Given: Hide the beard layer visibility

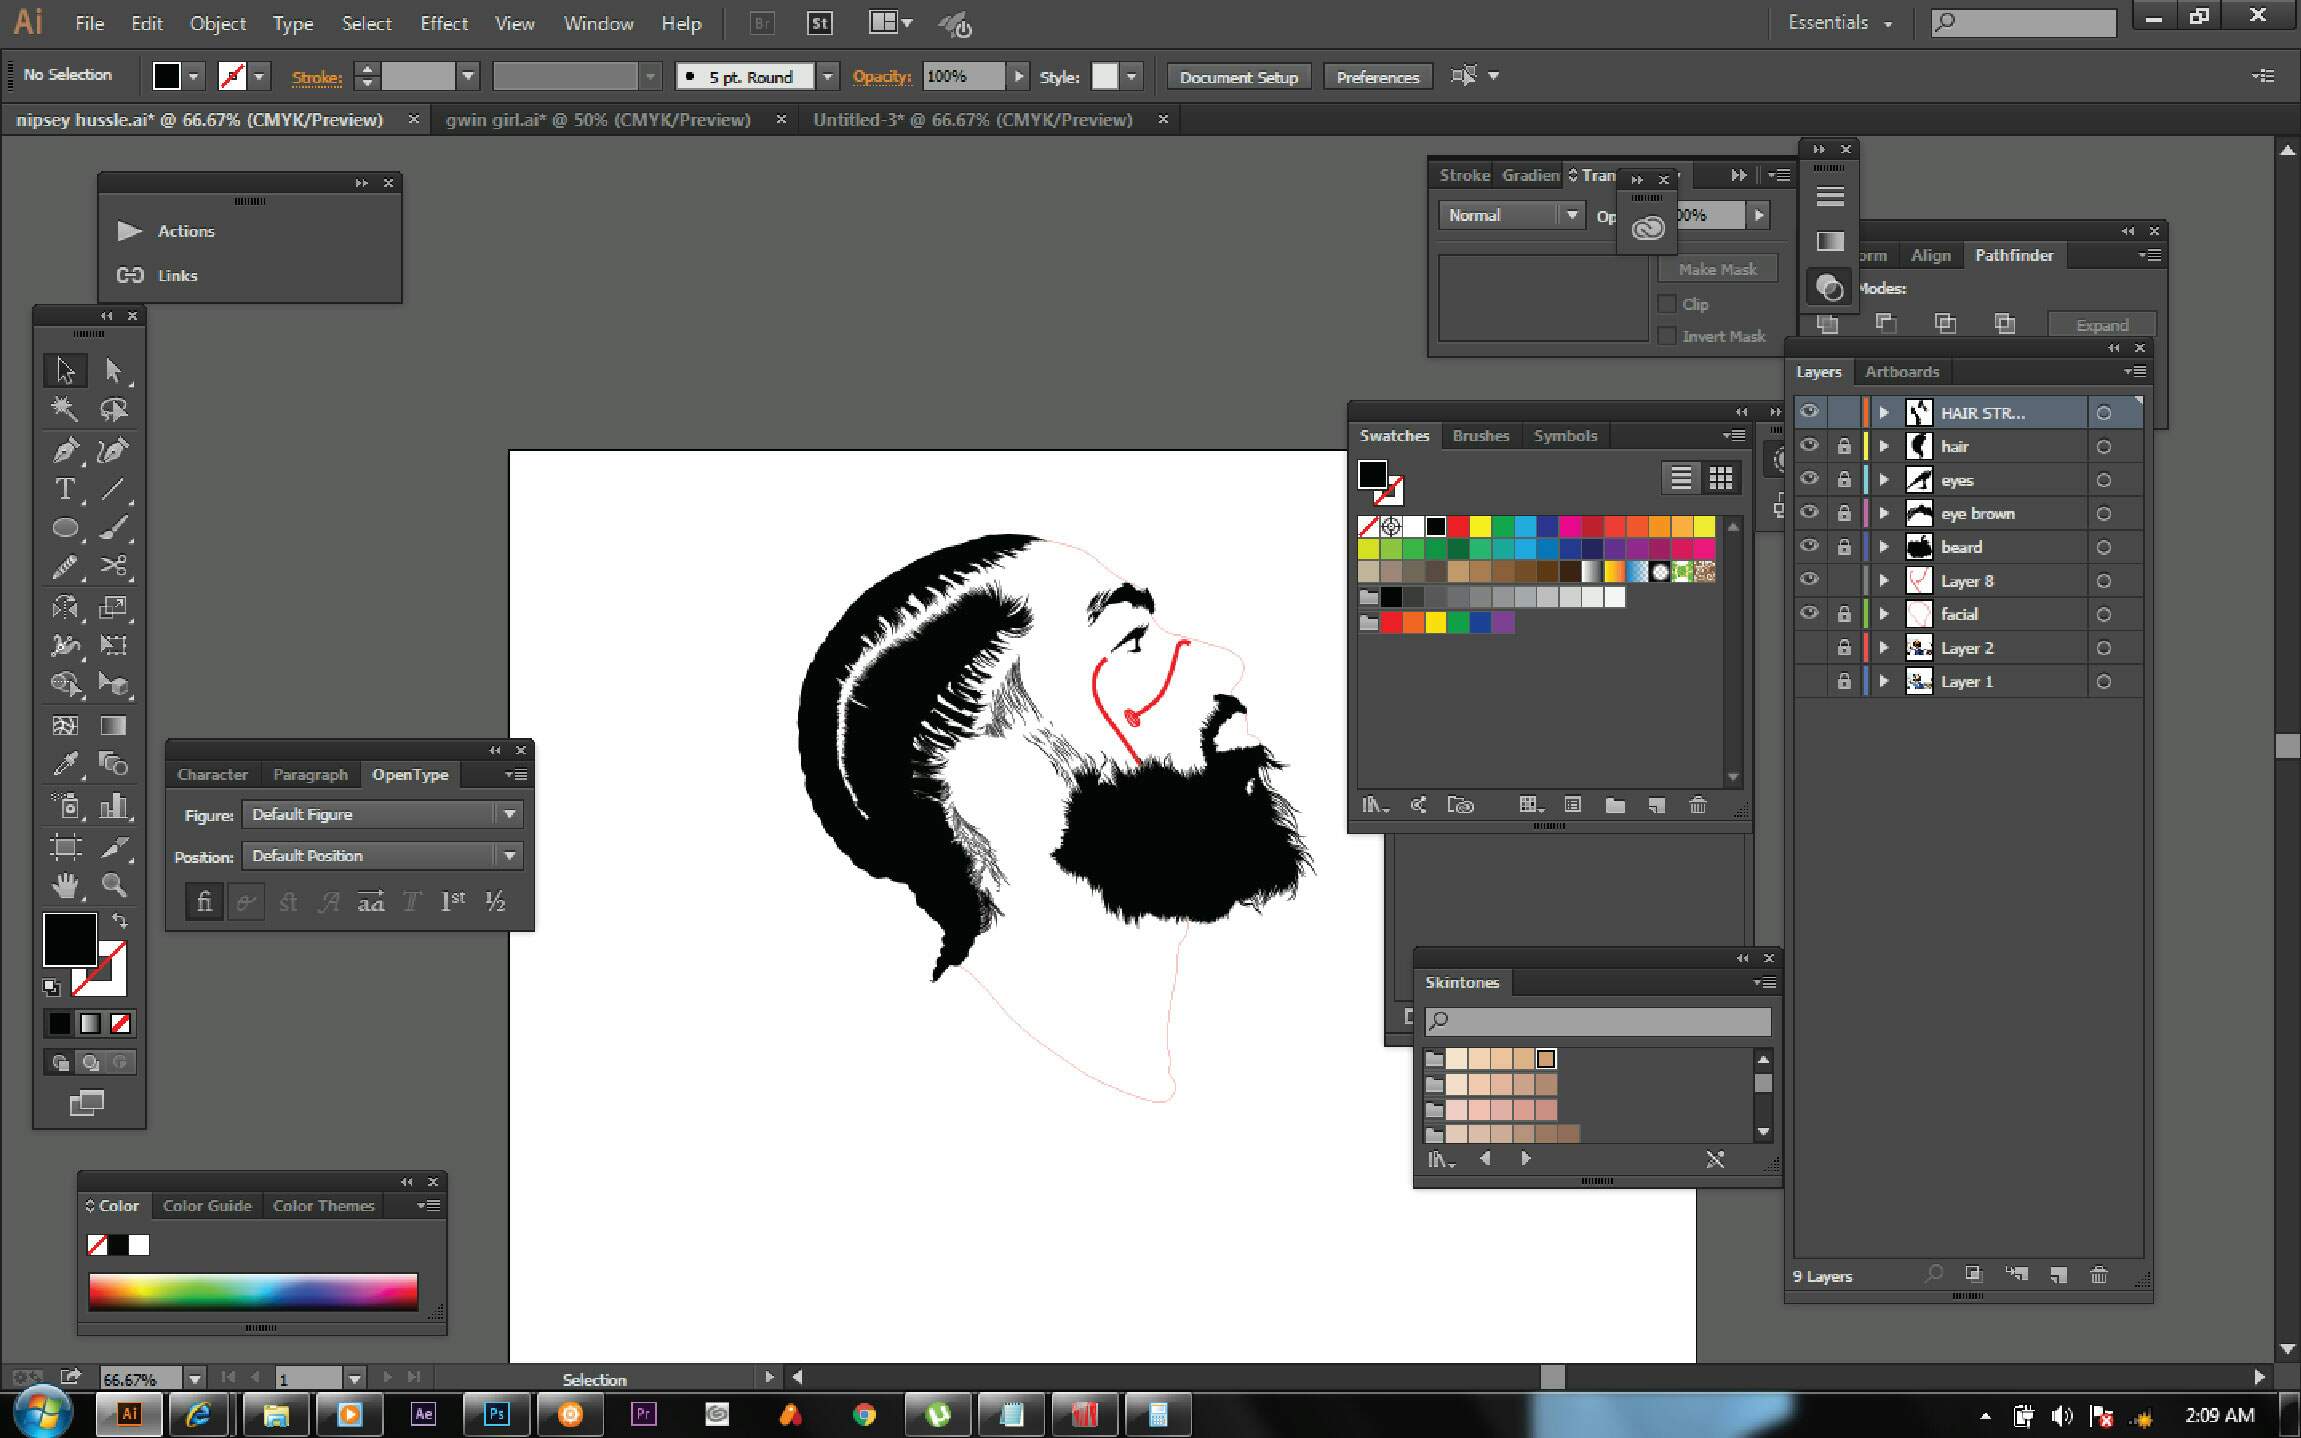Looking at the screenshot, I should tap(1809, 547).
